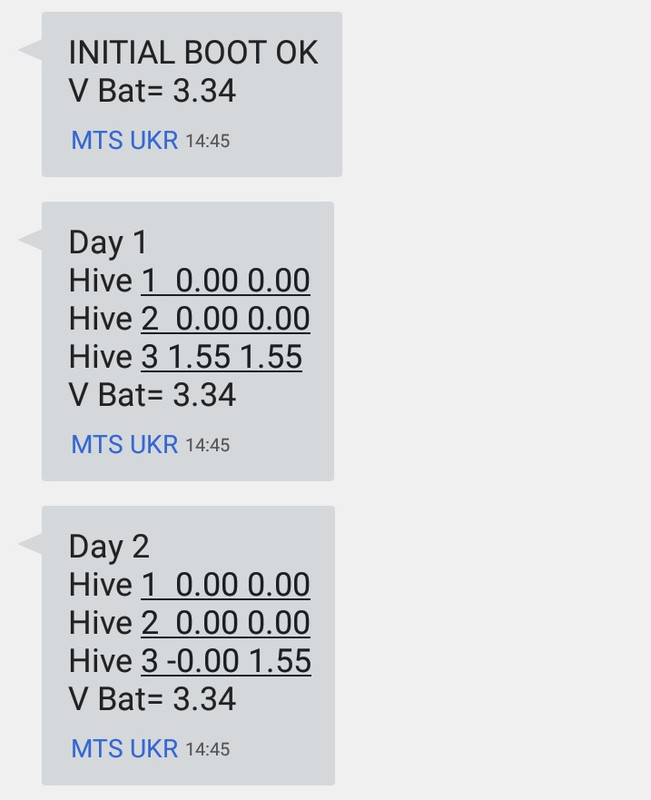
Task: Click the 14:45 timestamp of Day 2 message
Action: (x=208, y=749)
